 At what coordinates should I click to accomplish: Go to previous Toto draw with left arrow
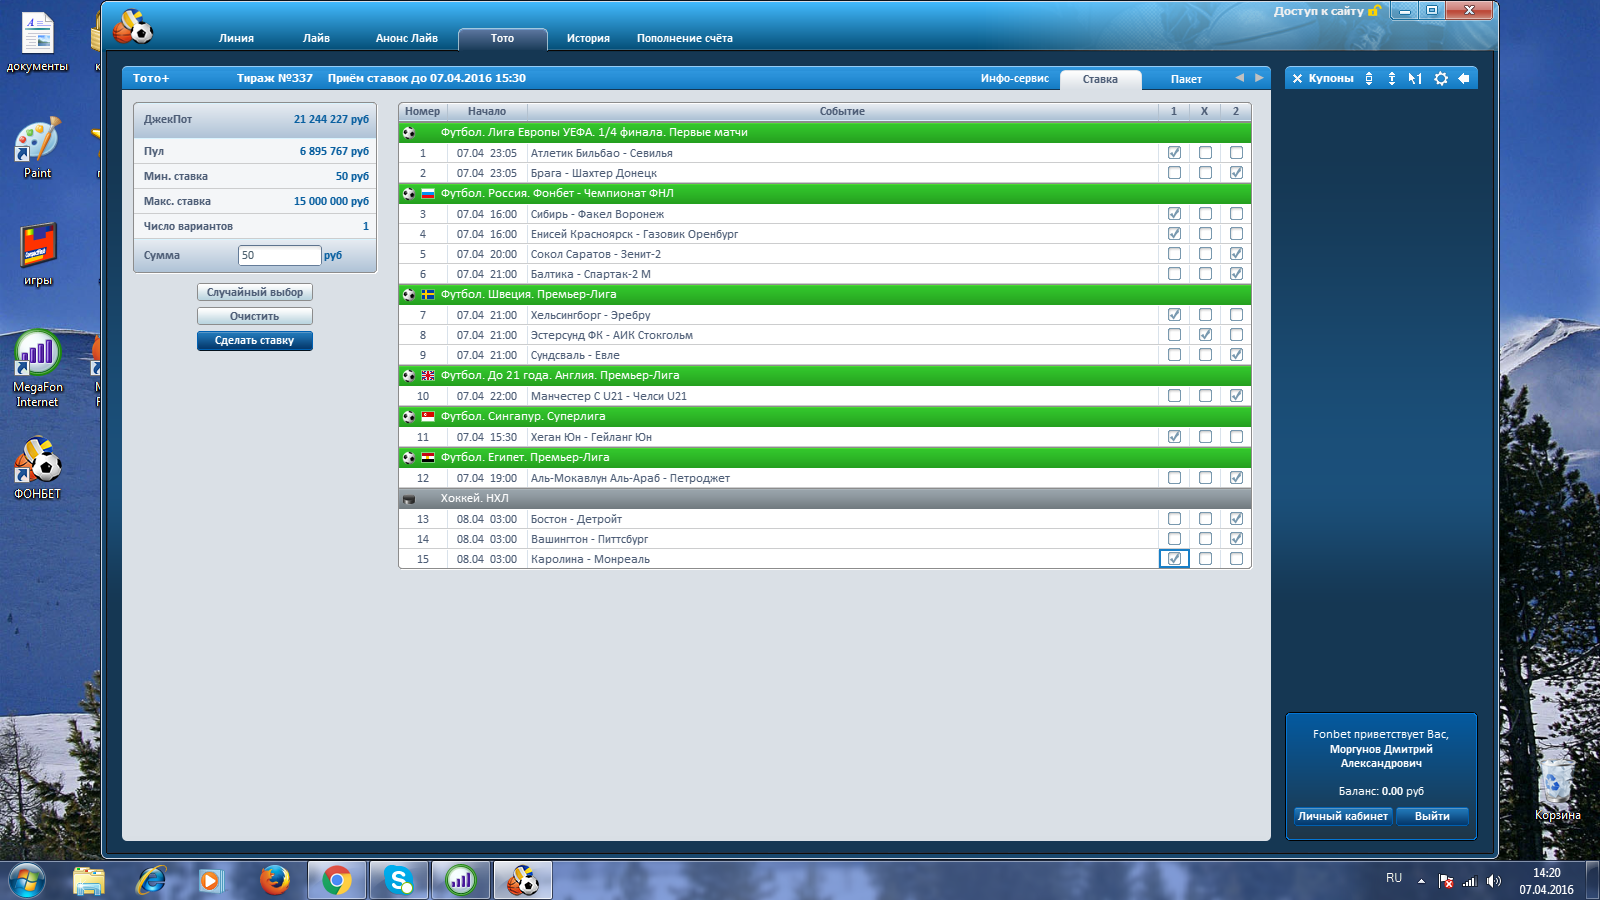coord(1240,78)
